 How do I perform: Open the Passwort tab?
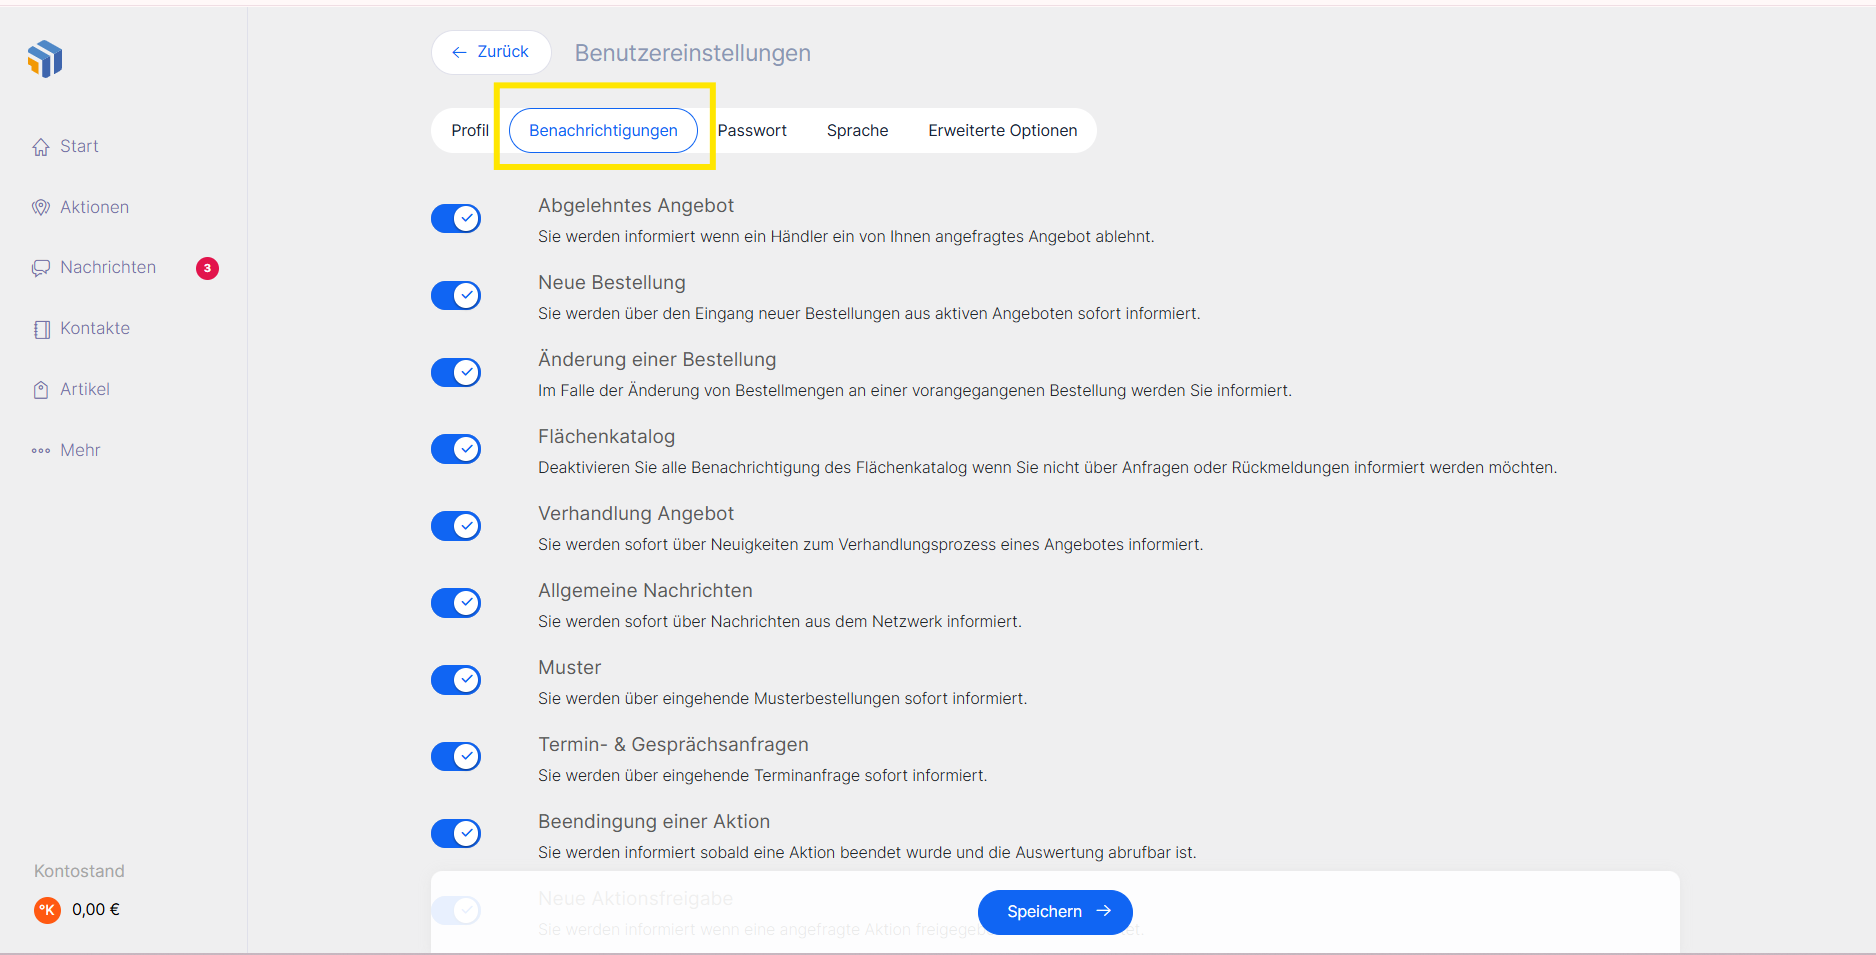tap(752, 131)
